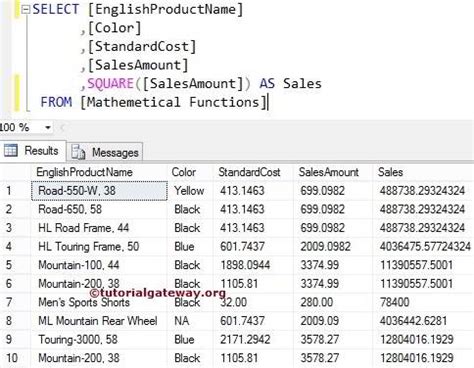
Task: Click the Messages tab icon
Action: coord(78,152)
